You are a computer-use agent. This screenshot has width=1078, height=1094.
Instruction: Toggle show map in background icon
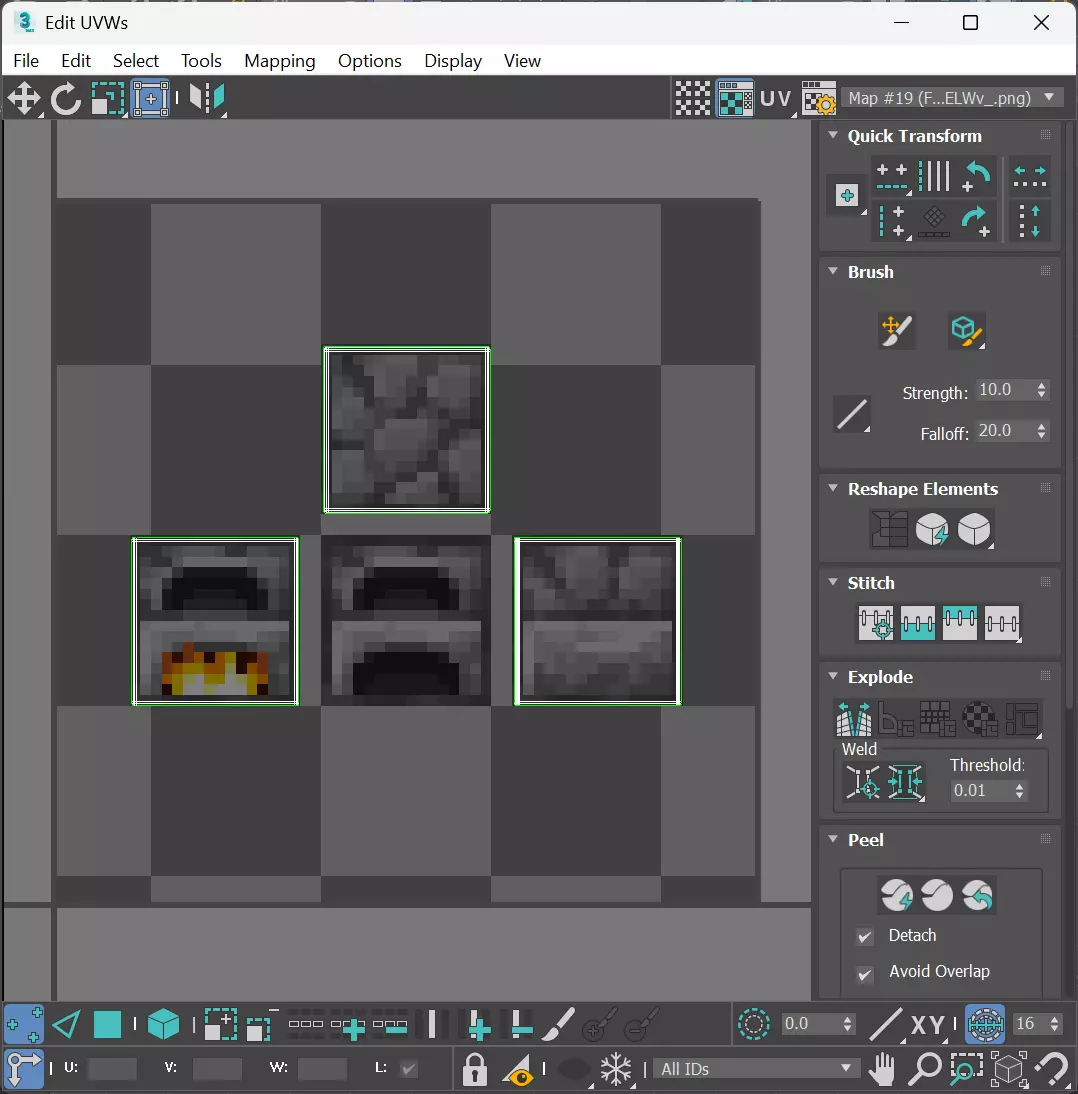[x=735, y=98]
